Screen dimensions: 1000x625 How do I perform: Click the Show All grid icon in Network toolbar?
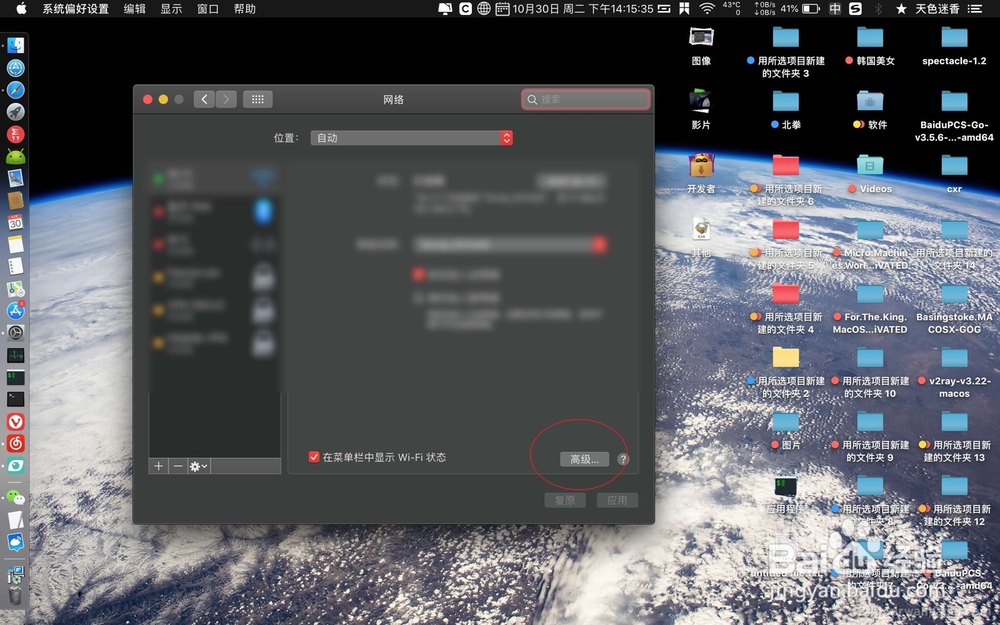coord(257,98)
